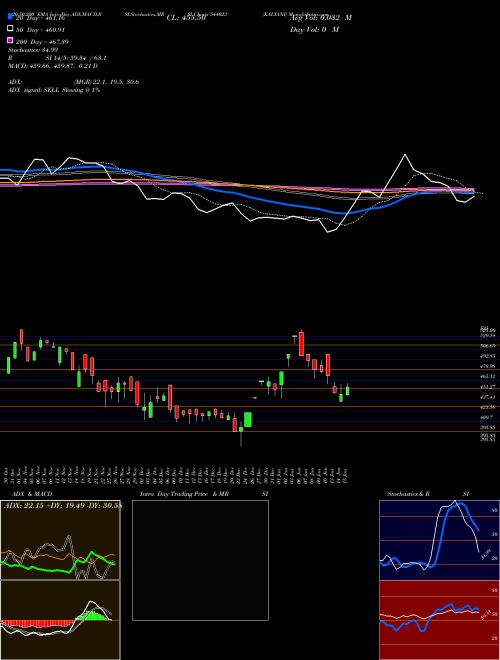Click the 'MACD: 459.66, 459.87, -0.21 D' line

(53, 66)
